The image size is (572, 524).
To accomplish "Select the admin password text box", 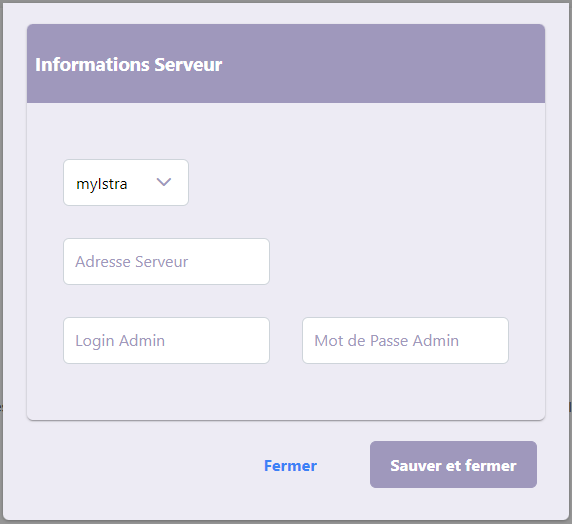I will pos(405,340).
